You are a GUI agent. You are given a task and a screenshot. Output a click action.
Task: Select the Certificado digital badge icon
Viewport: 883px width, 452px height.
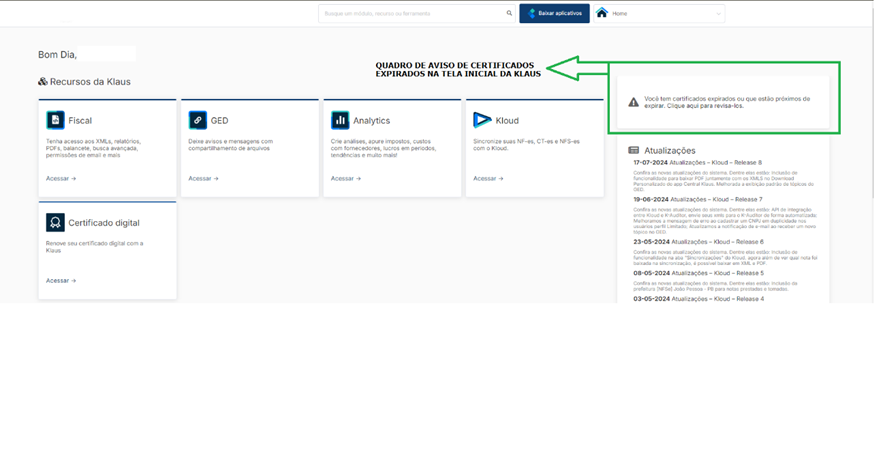pos(55,223)
